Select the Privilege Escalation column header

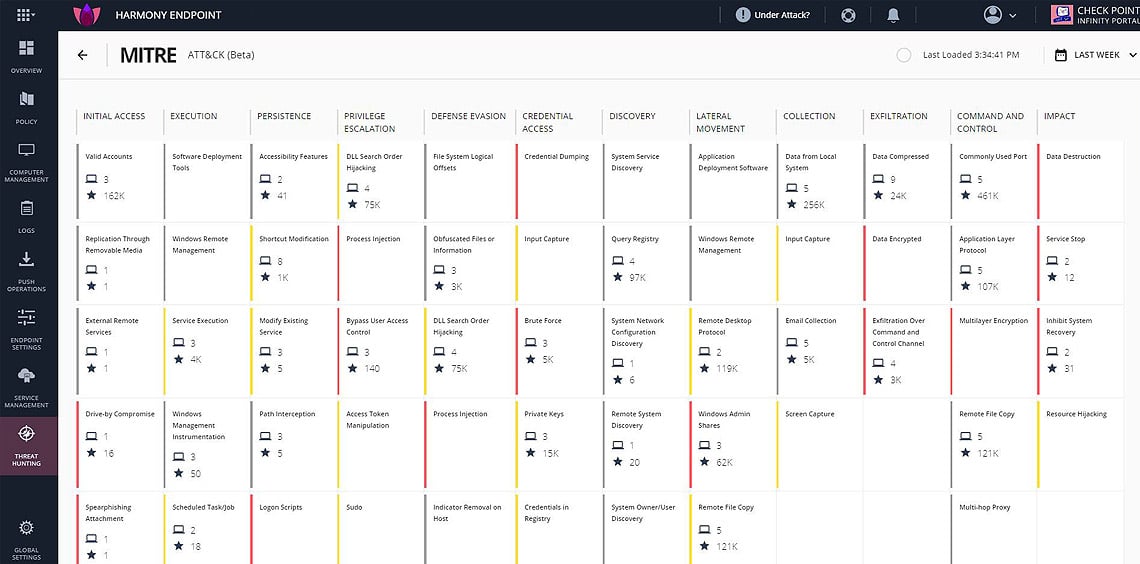pos(369,122)
